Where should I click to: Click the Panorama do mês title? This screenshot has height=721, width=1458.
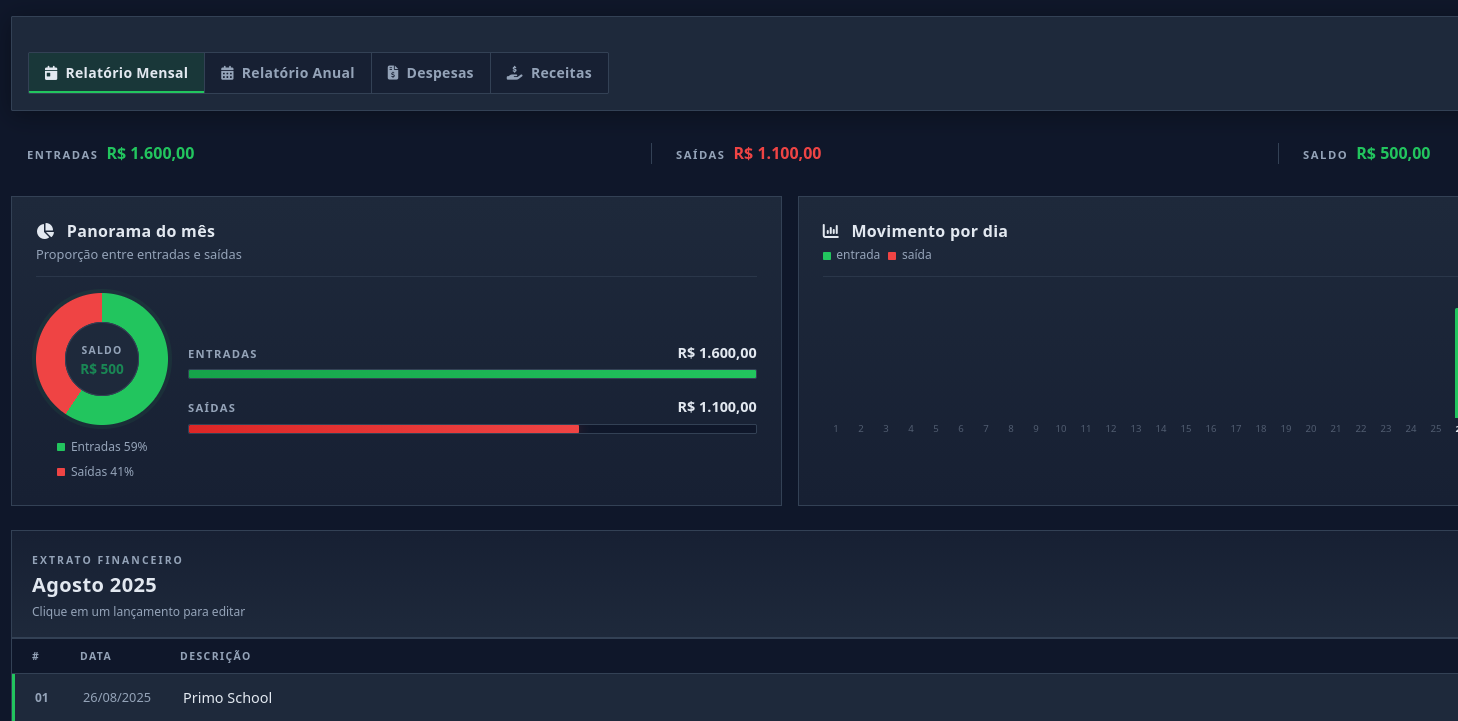pos(141,231)
